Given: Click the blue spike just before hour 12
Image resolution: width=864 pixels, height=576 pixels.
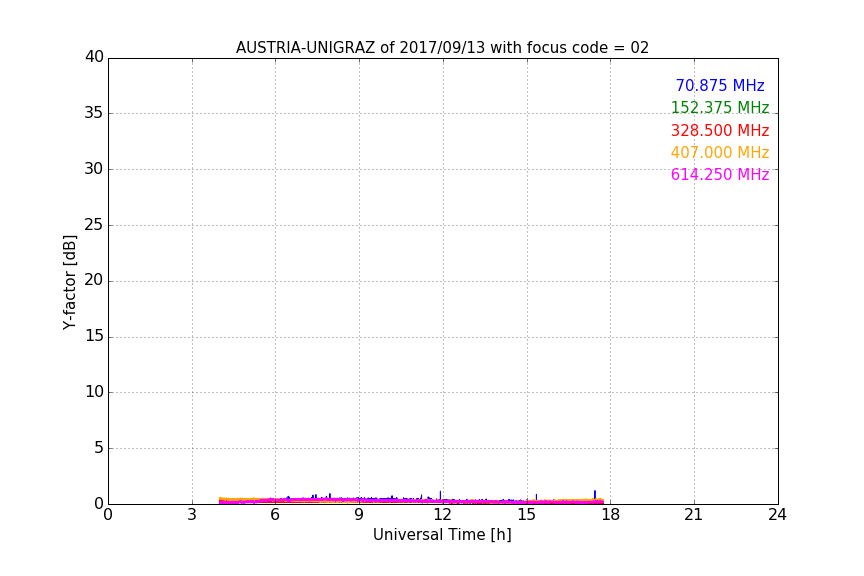Looking at the screenshot, I should coord(440,495).
